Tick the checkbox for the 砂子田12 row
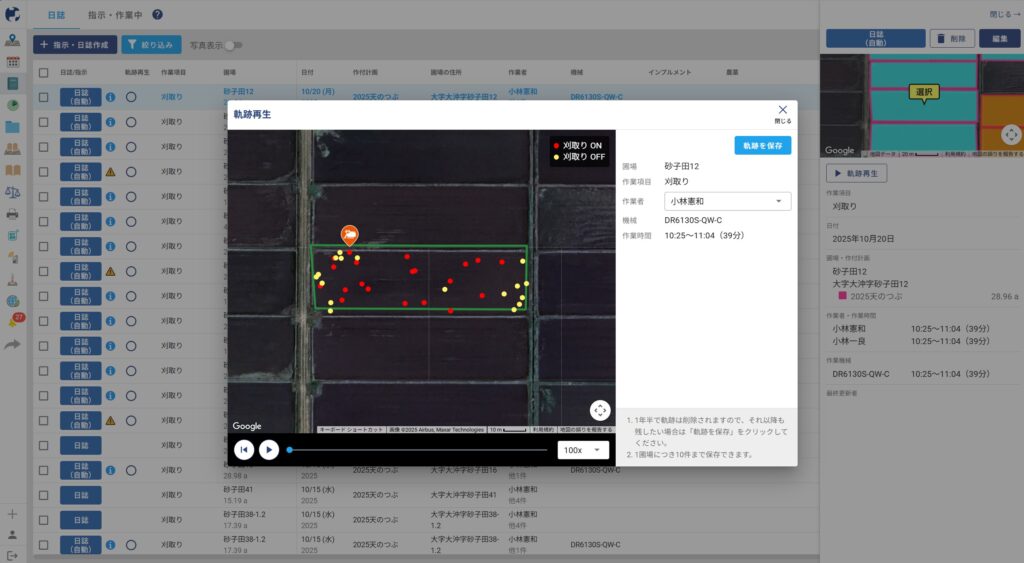This screenshot has width=1024, height=563. [43, 97]
